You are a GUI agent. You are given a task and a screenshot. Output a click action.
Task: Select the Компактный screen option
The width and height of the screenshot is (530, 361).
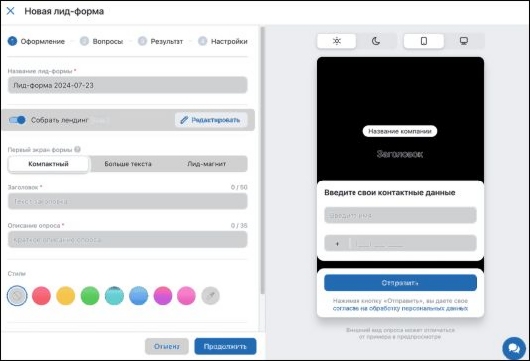[x=48, y=164]
